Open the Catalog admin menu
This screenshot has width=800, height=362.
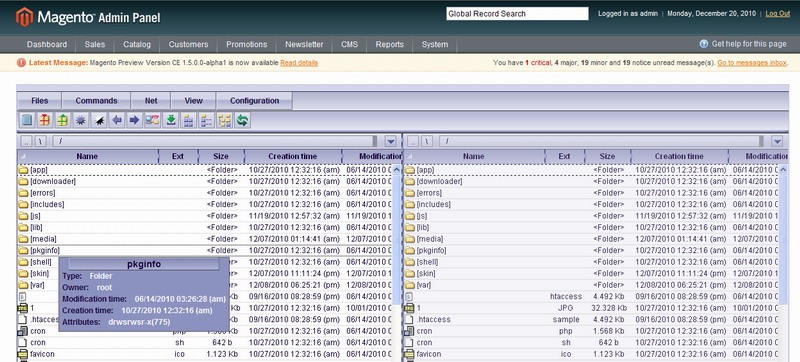click(137, 44)
